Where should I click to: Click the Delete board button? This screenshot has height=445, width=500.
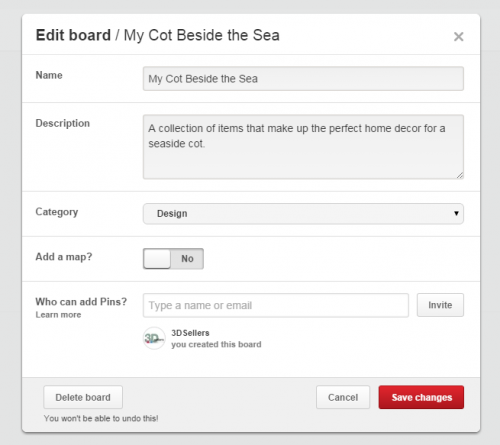coord(83,397)
